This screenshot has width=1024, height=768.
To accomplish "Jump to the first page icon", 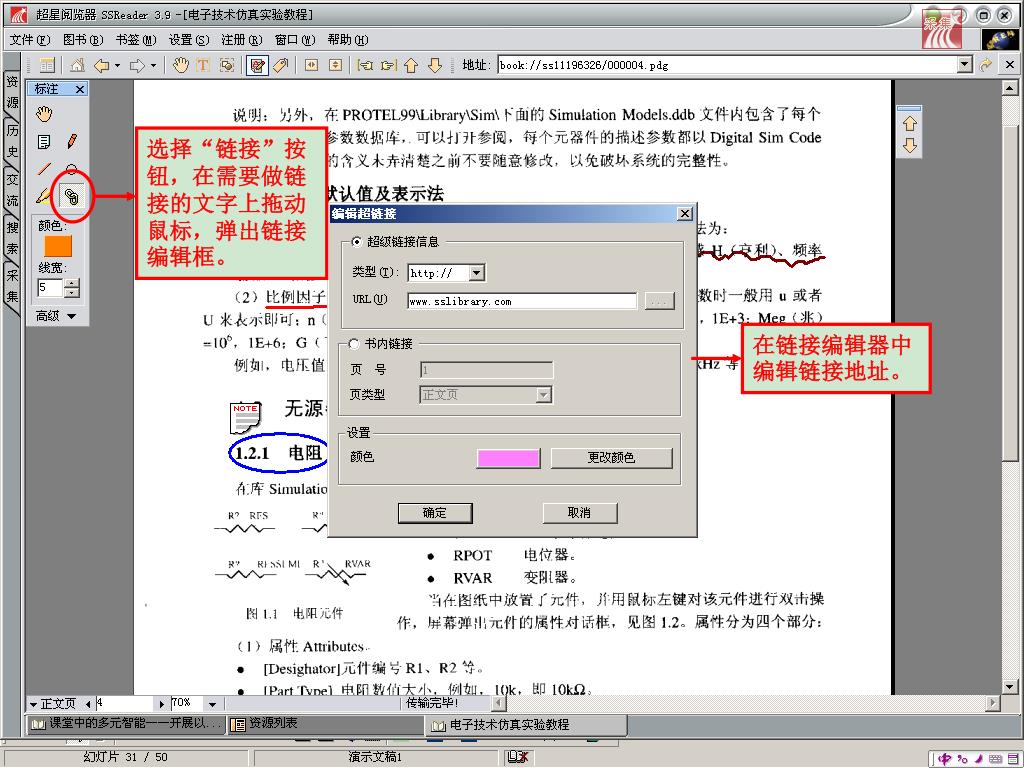I will pos(365,65).
